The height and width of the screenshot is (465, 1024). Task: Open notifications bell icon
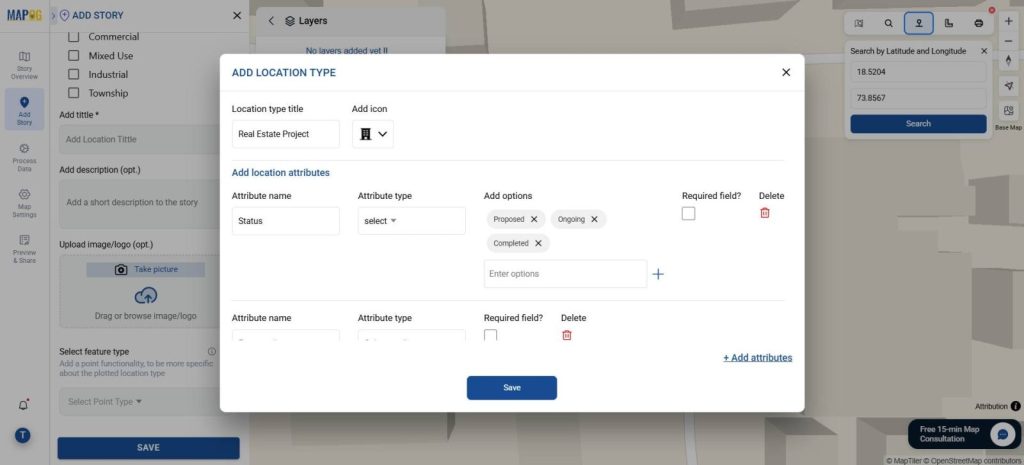pos(23,405)
